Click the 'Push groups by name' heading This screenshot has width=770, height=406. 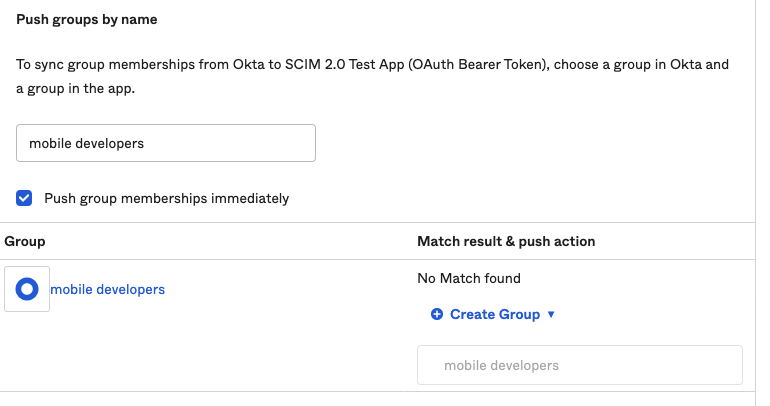pos(86,19)
